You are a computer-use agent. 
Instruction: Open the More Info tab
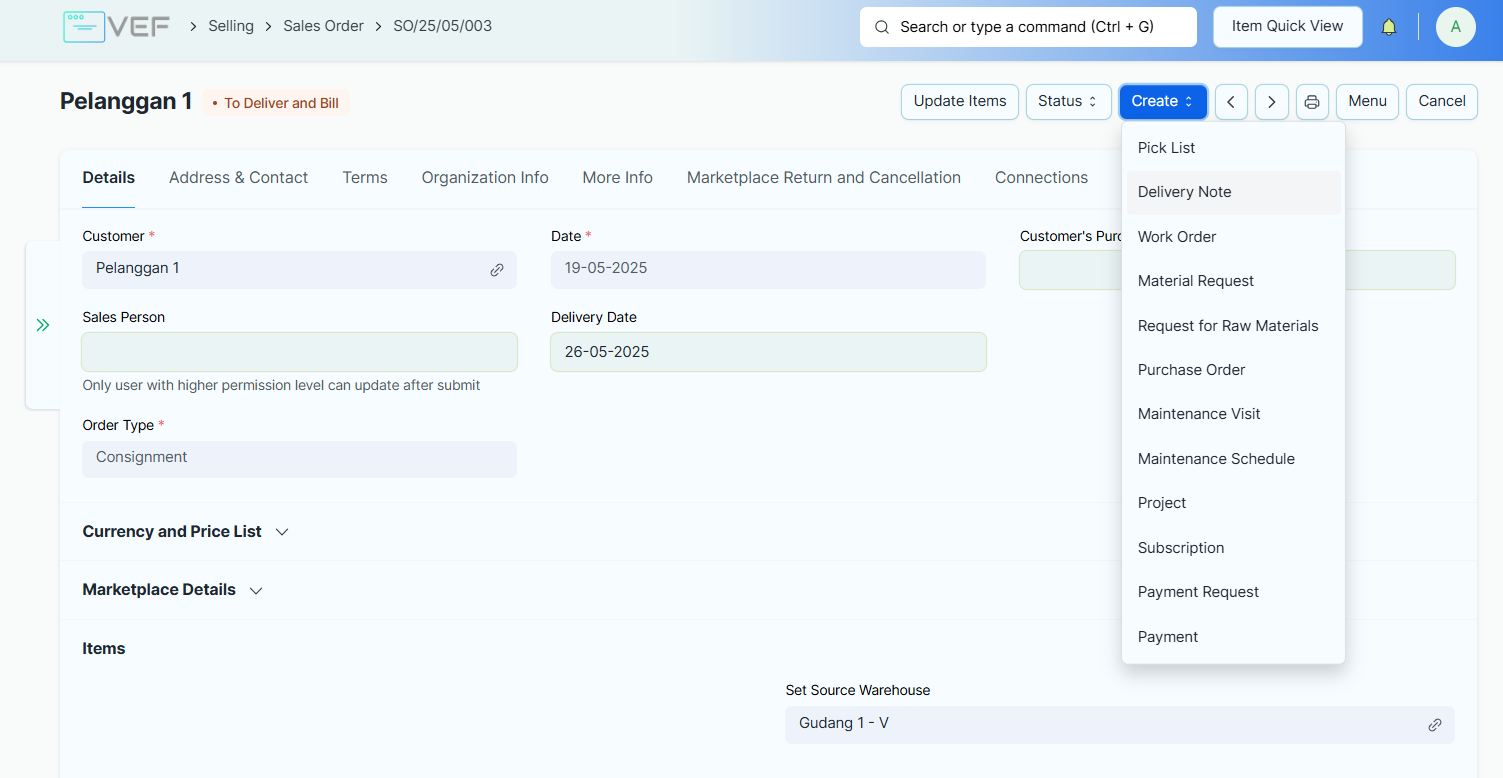(x=618, y=178)
